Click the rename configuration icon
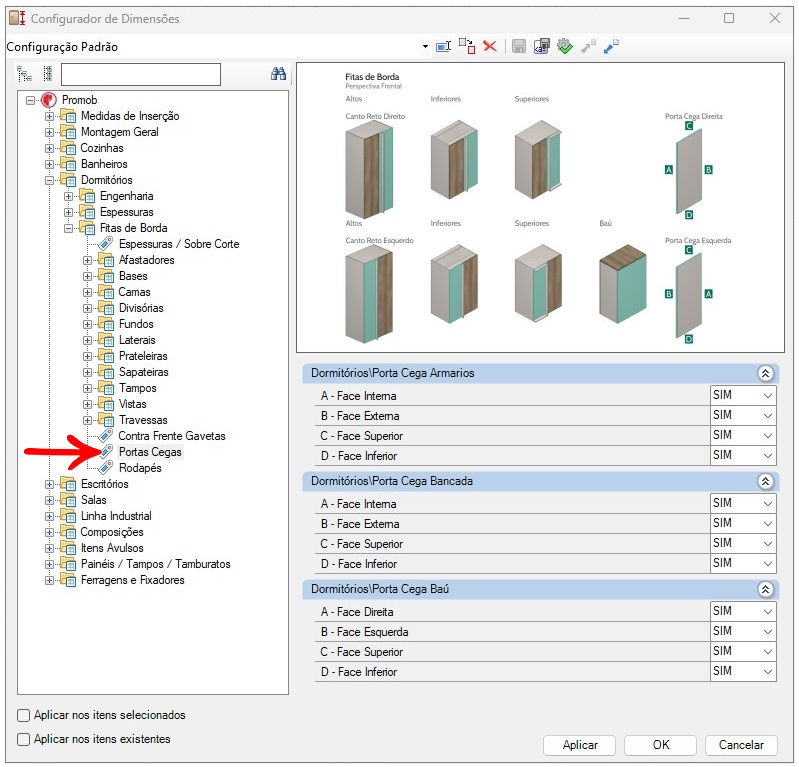 [444, 46]
